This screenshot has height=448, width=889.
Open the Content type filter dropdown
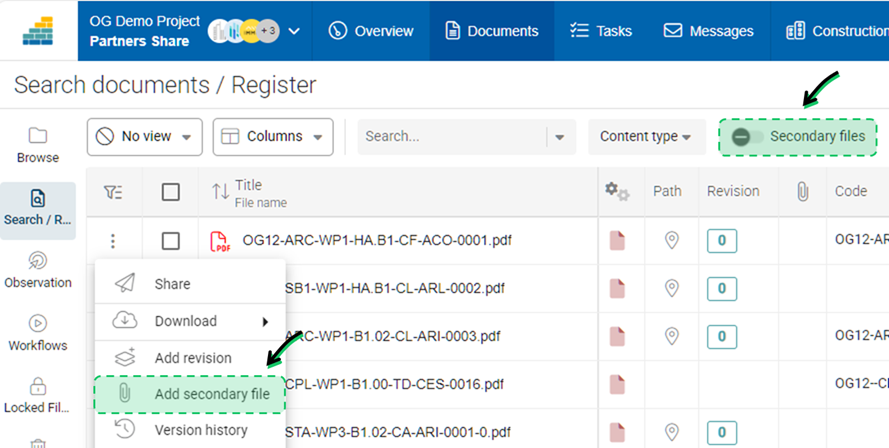pos(646,137)
